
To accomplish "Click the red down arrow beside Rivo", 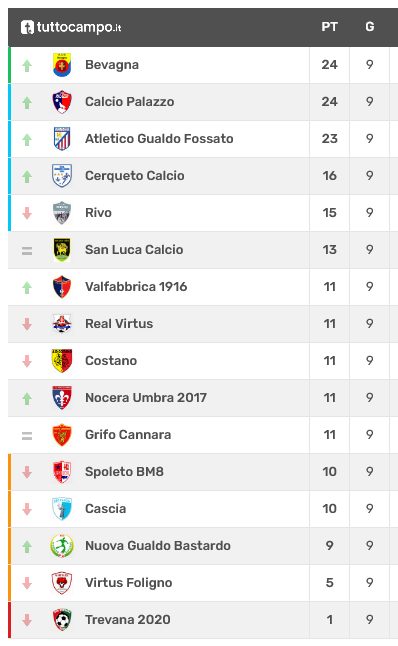I will click(27, 213).
